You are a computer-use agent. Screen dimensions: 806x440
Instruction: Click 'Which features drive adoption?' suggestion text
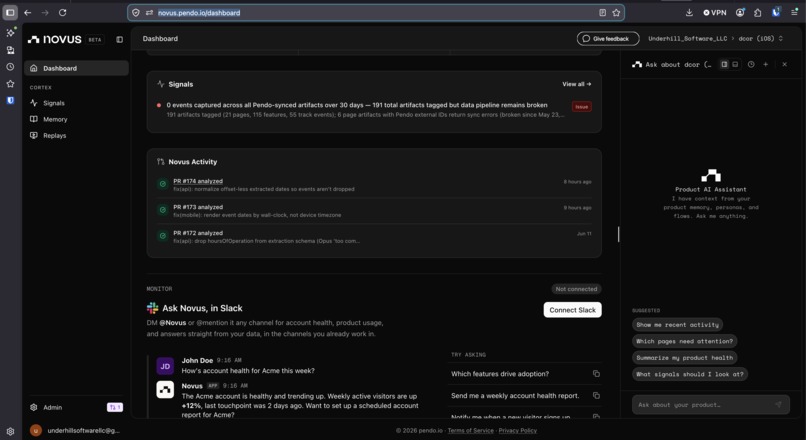coord(500,374)
